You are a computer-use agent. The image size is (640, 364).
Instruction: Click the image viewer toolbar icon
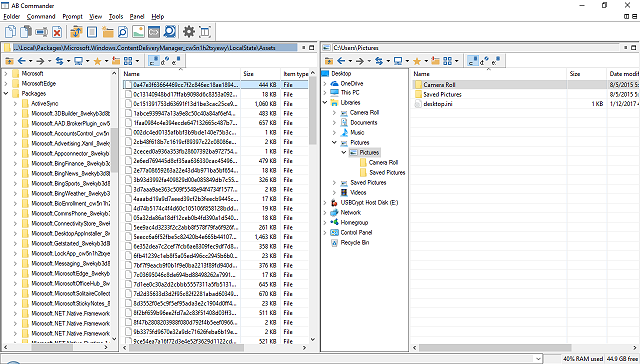point(138,31)
